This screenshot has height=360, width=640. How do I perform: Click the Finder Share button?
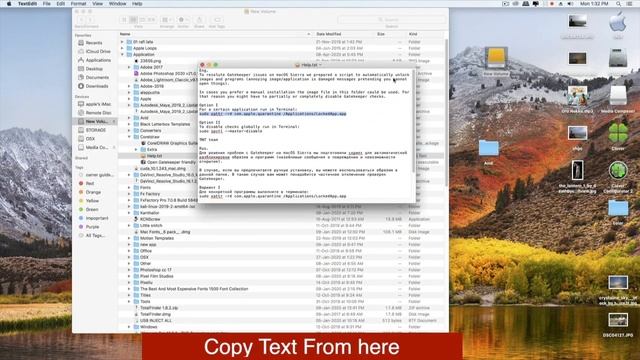click(199, 20)
